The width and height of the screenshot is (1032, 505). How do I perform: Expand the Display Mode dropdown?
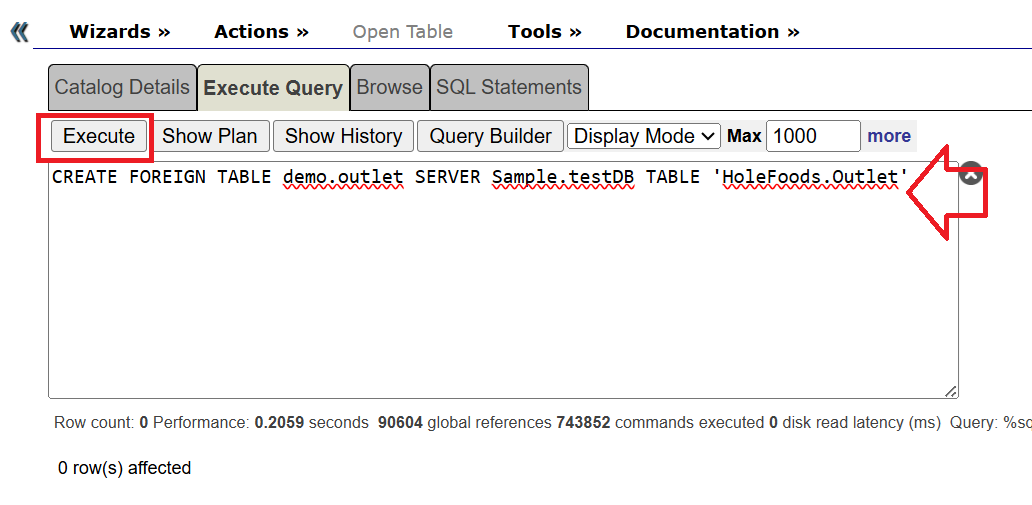pos(644,136)
